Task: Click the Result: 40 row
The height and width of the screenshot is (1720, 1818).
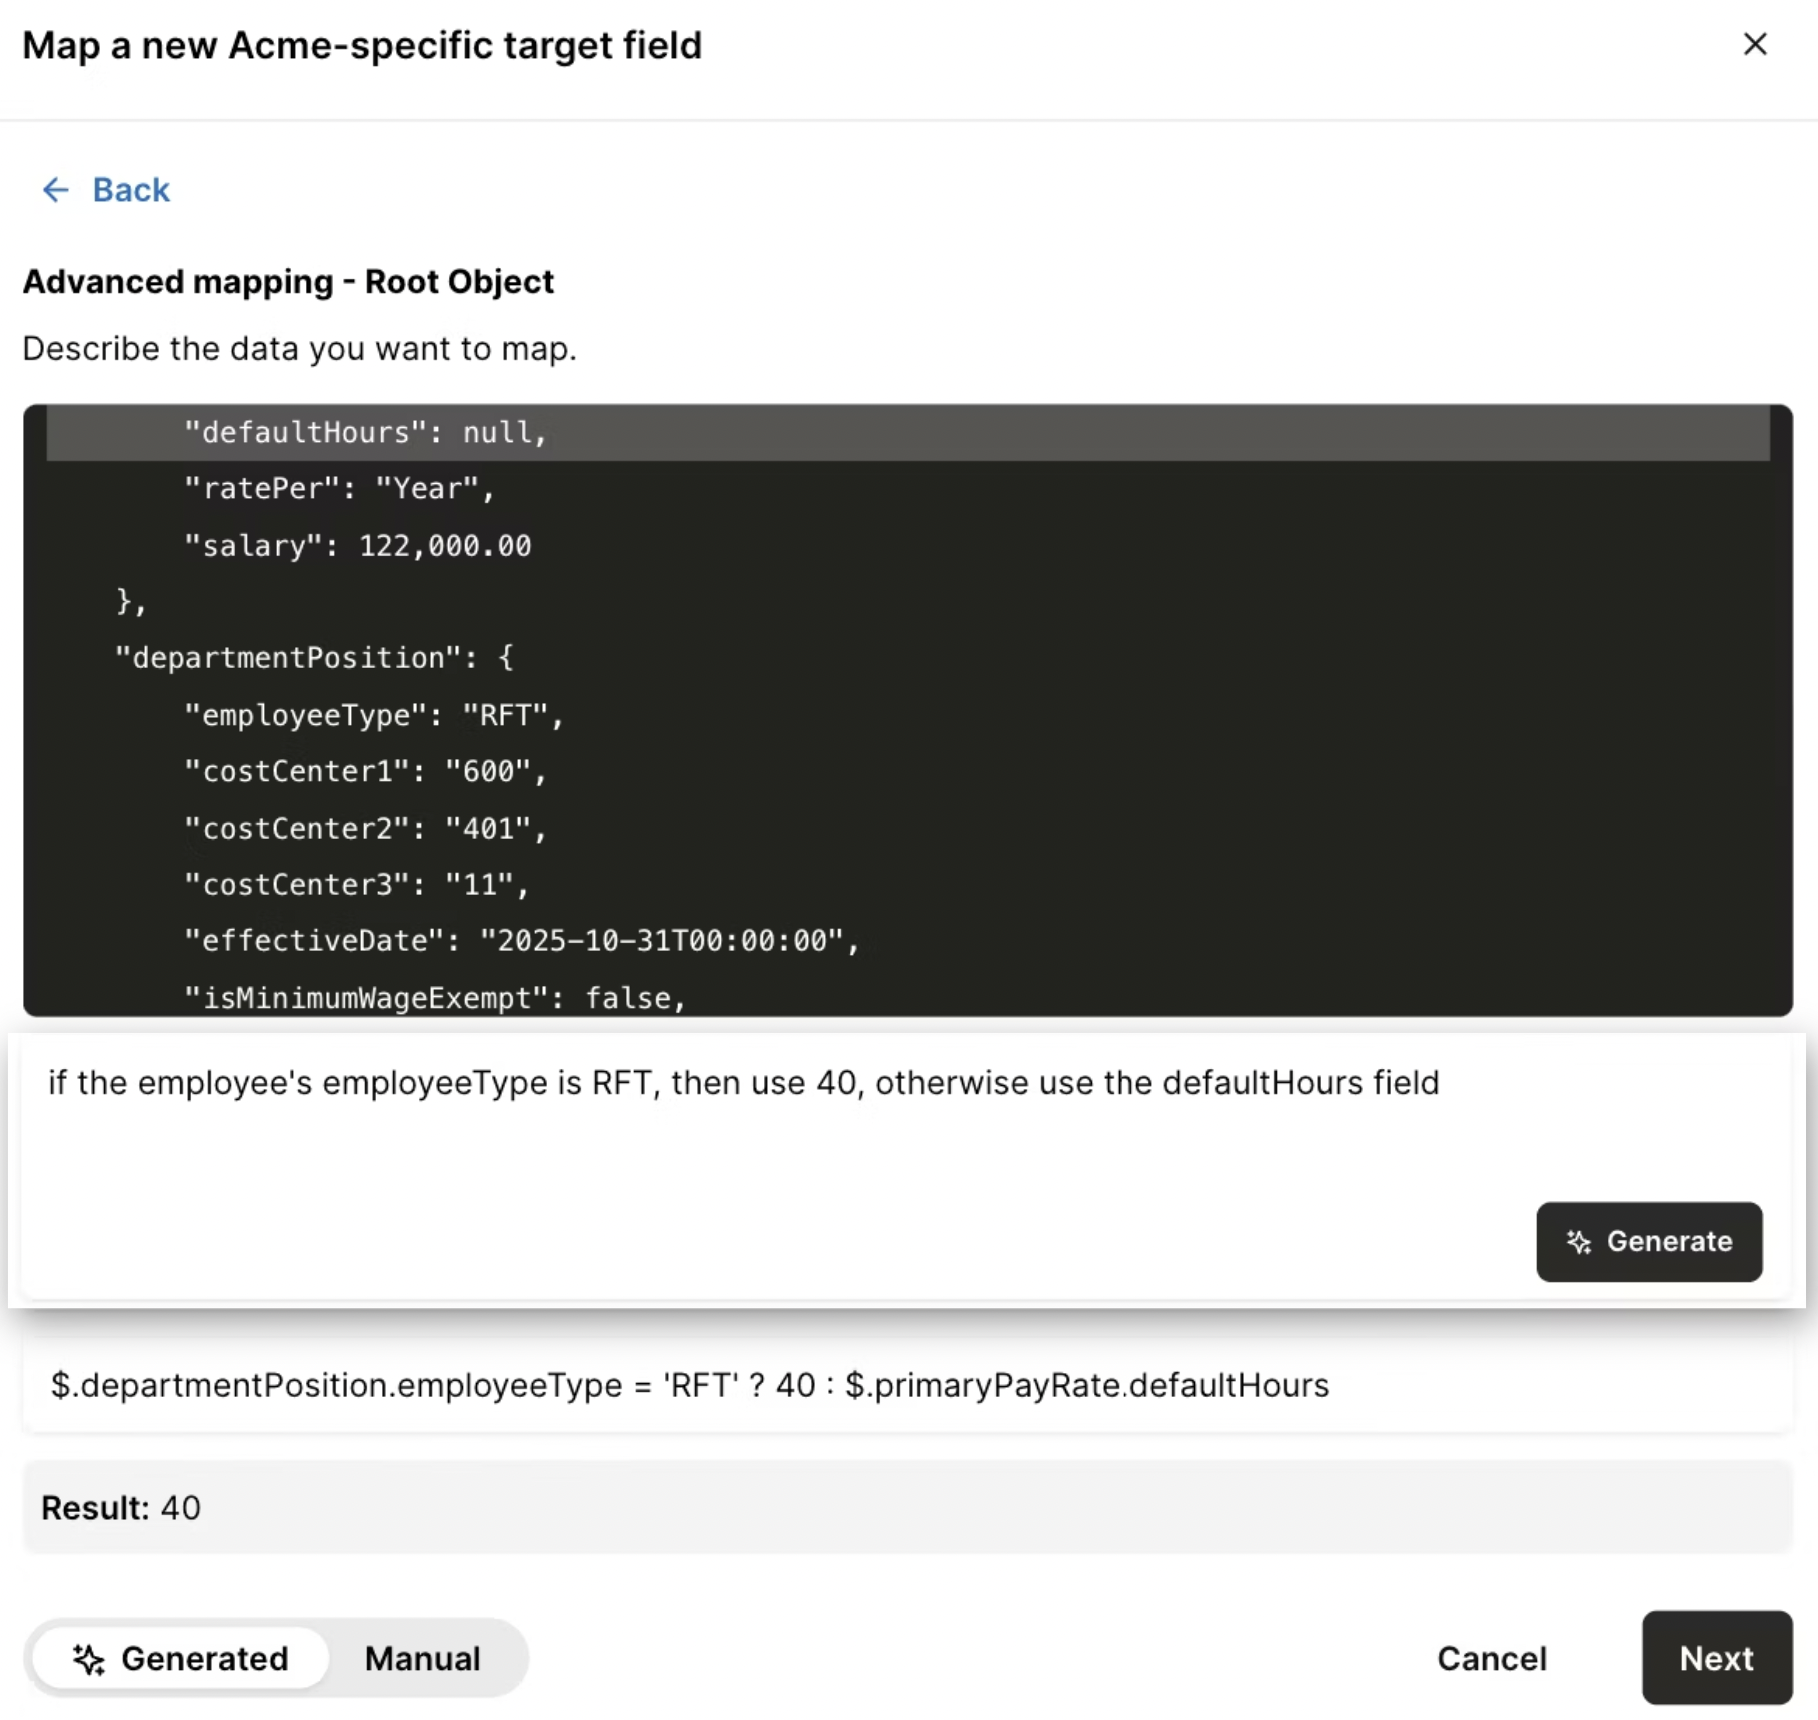Action: tap(122, 1507)
